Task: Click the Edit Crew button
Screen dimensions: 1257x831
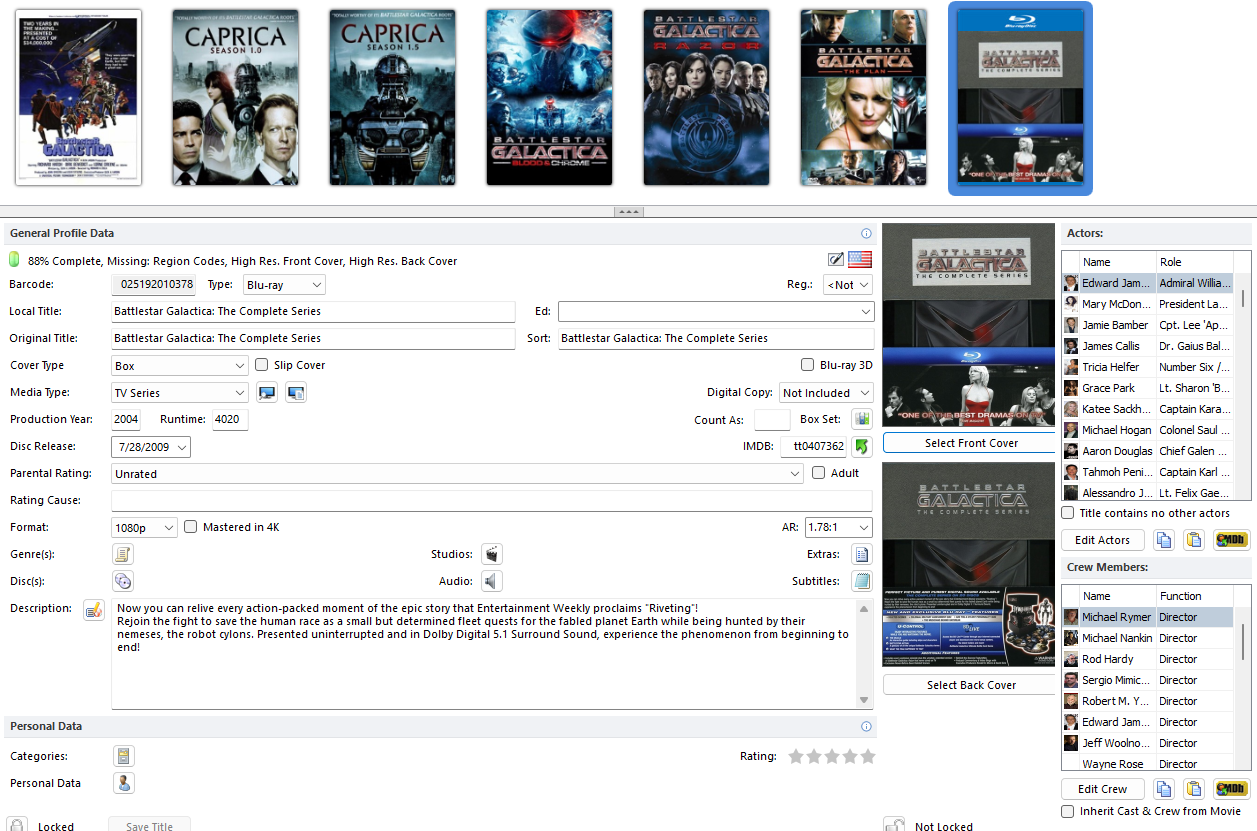Action: [1102, 789]
